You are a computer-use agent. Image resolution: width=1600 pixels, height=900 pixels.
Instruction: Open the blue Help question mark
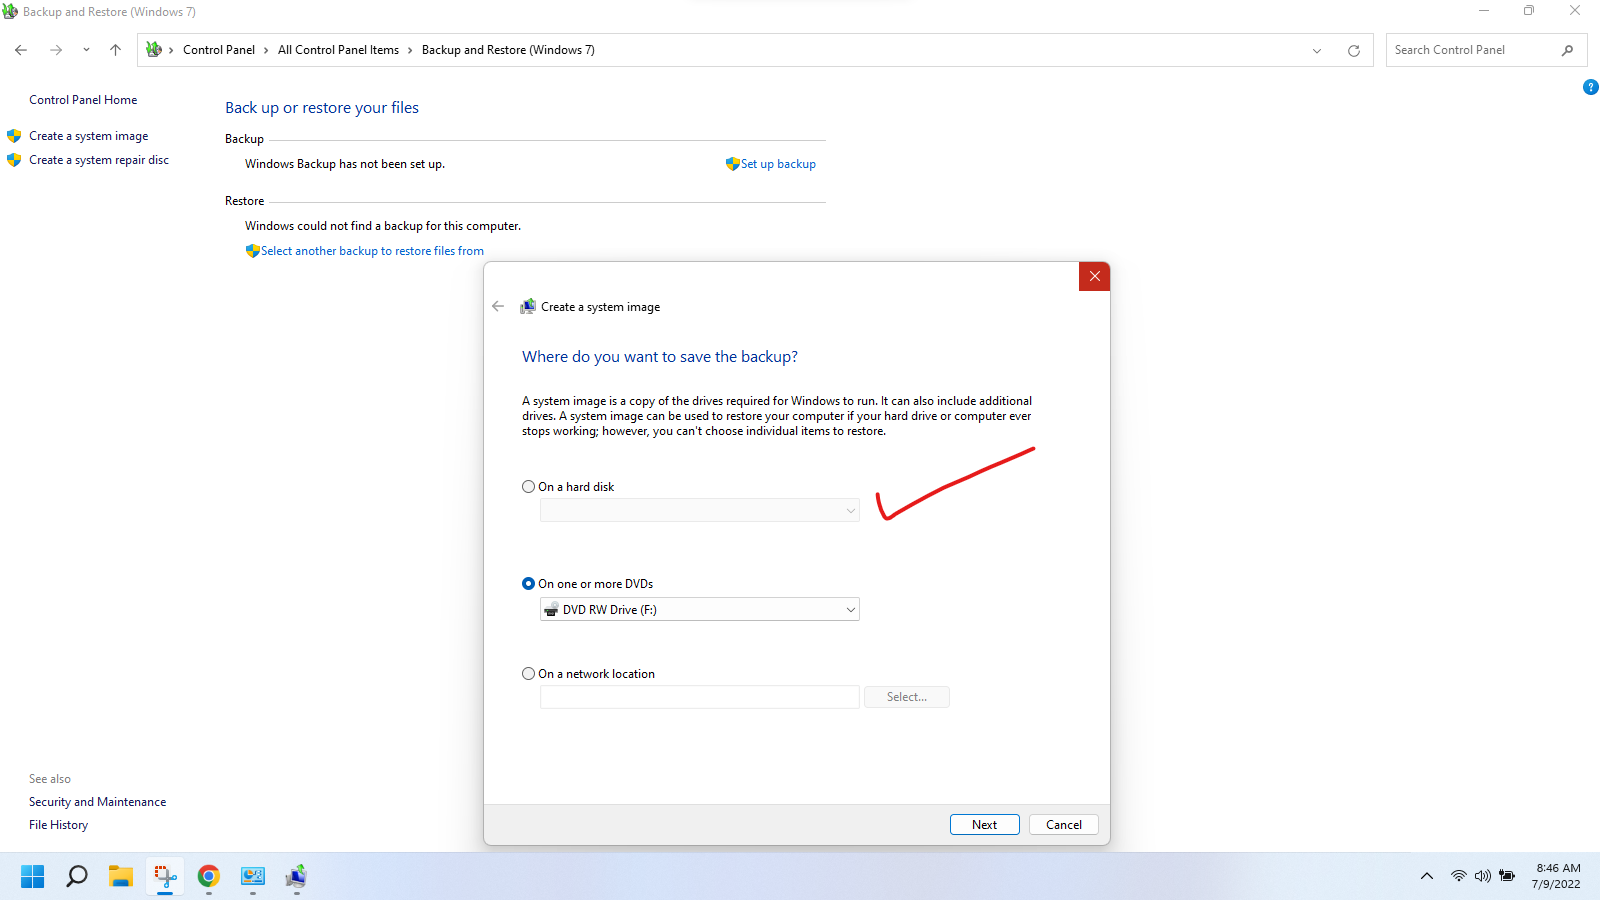(x=1590, y=88)
